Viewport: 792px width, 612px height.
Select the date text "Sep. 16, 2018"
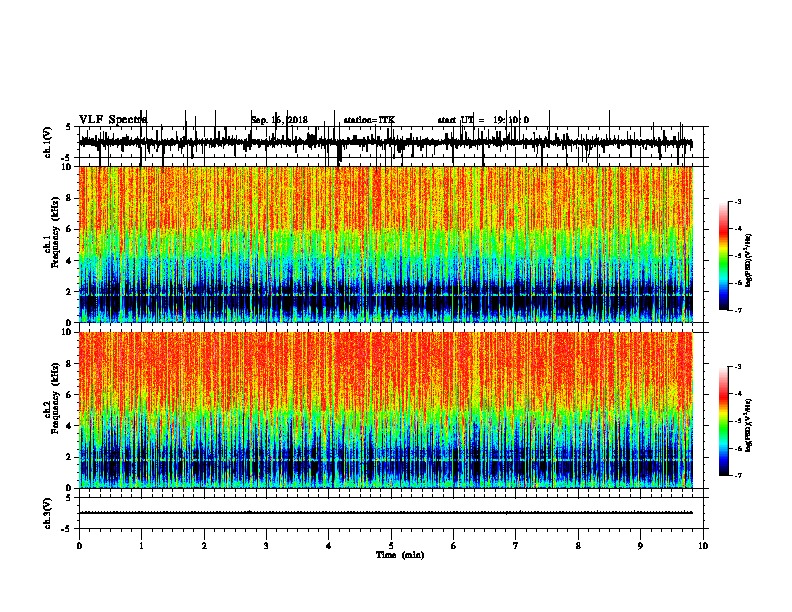pos(279,120)
